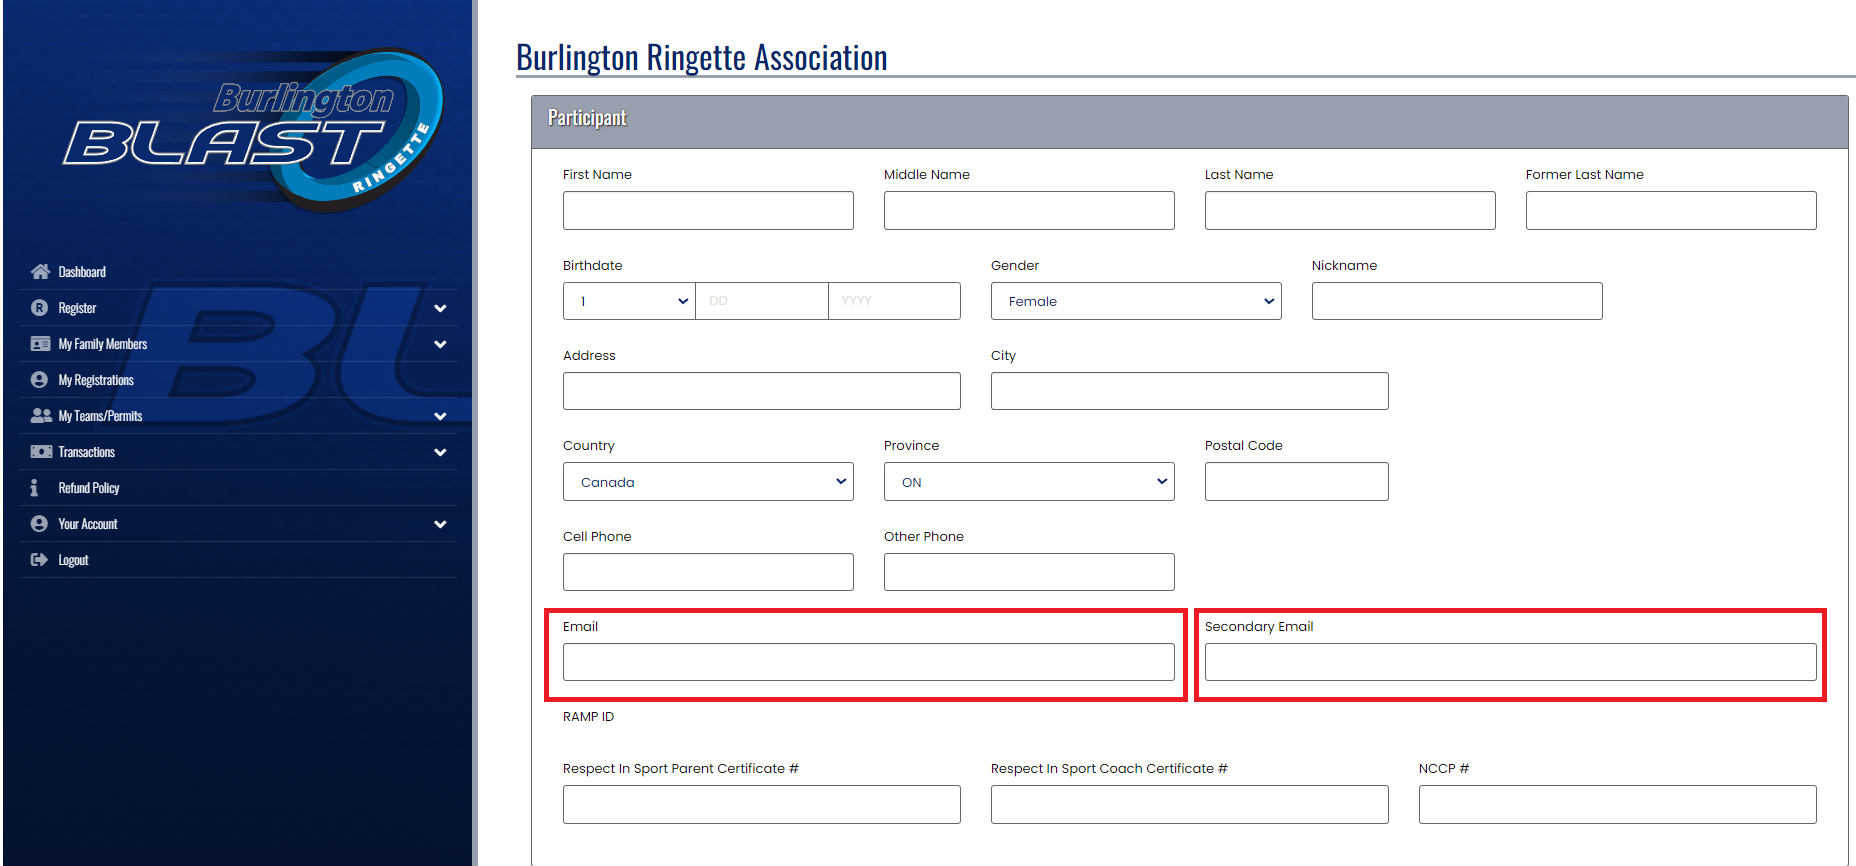The image size is (1856, 866).
Task: Click the Birthdate DD field
Action: point(762,301)
